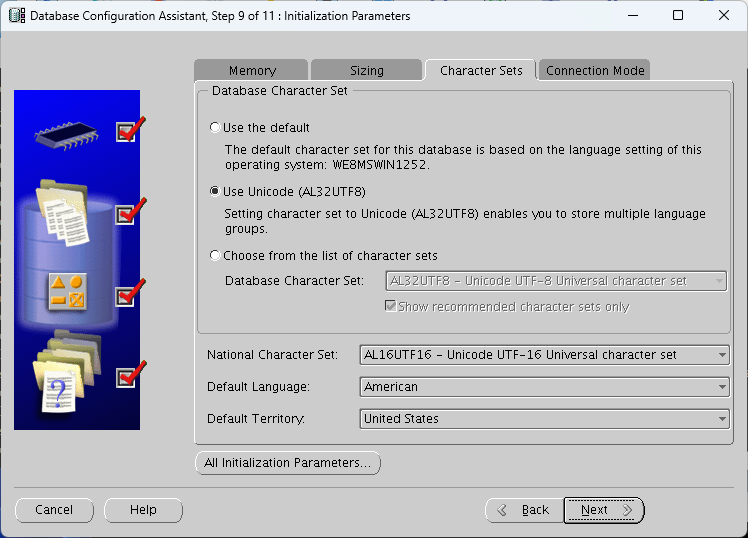
Task: Click the folders with question mark icon
Action: click(67, 371)
